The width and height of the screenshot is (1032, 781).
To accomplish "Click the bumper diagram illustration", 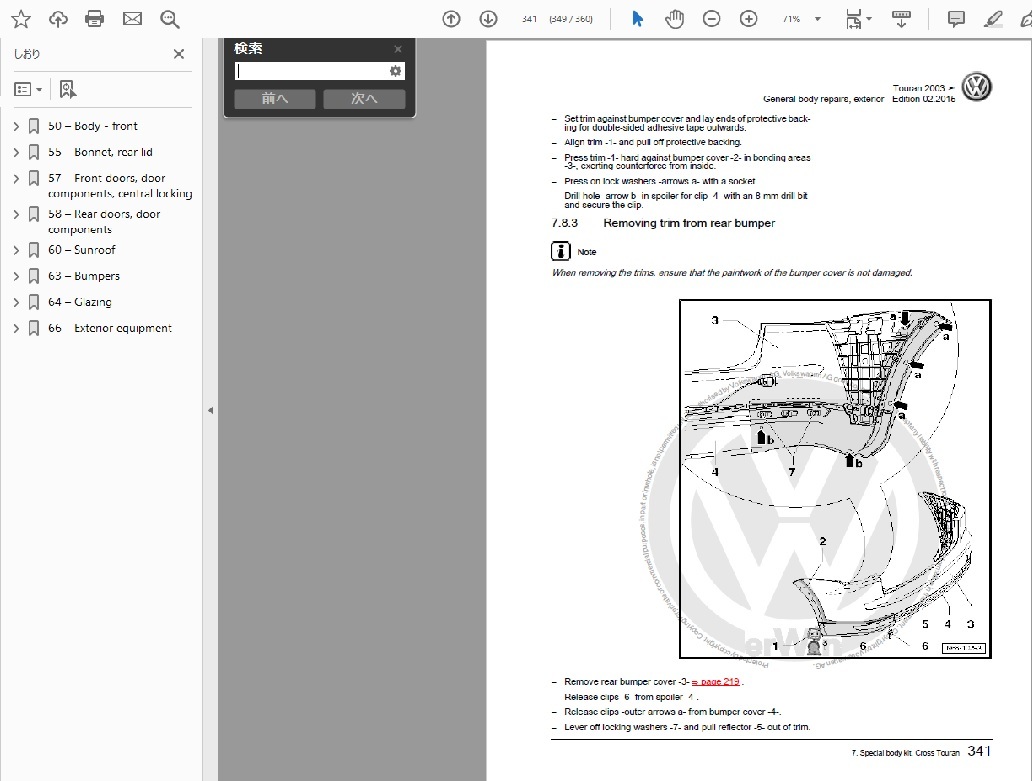I will 835,478.
